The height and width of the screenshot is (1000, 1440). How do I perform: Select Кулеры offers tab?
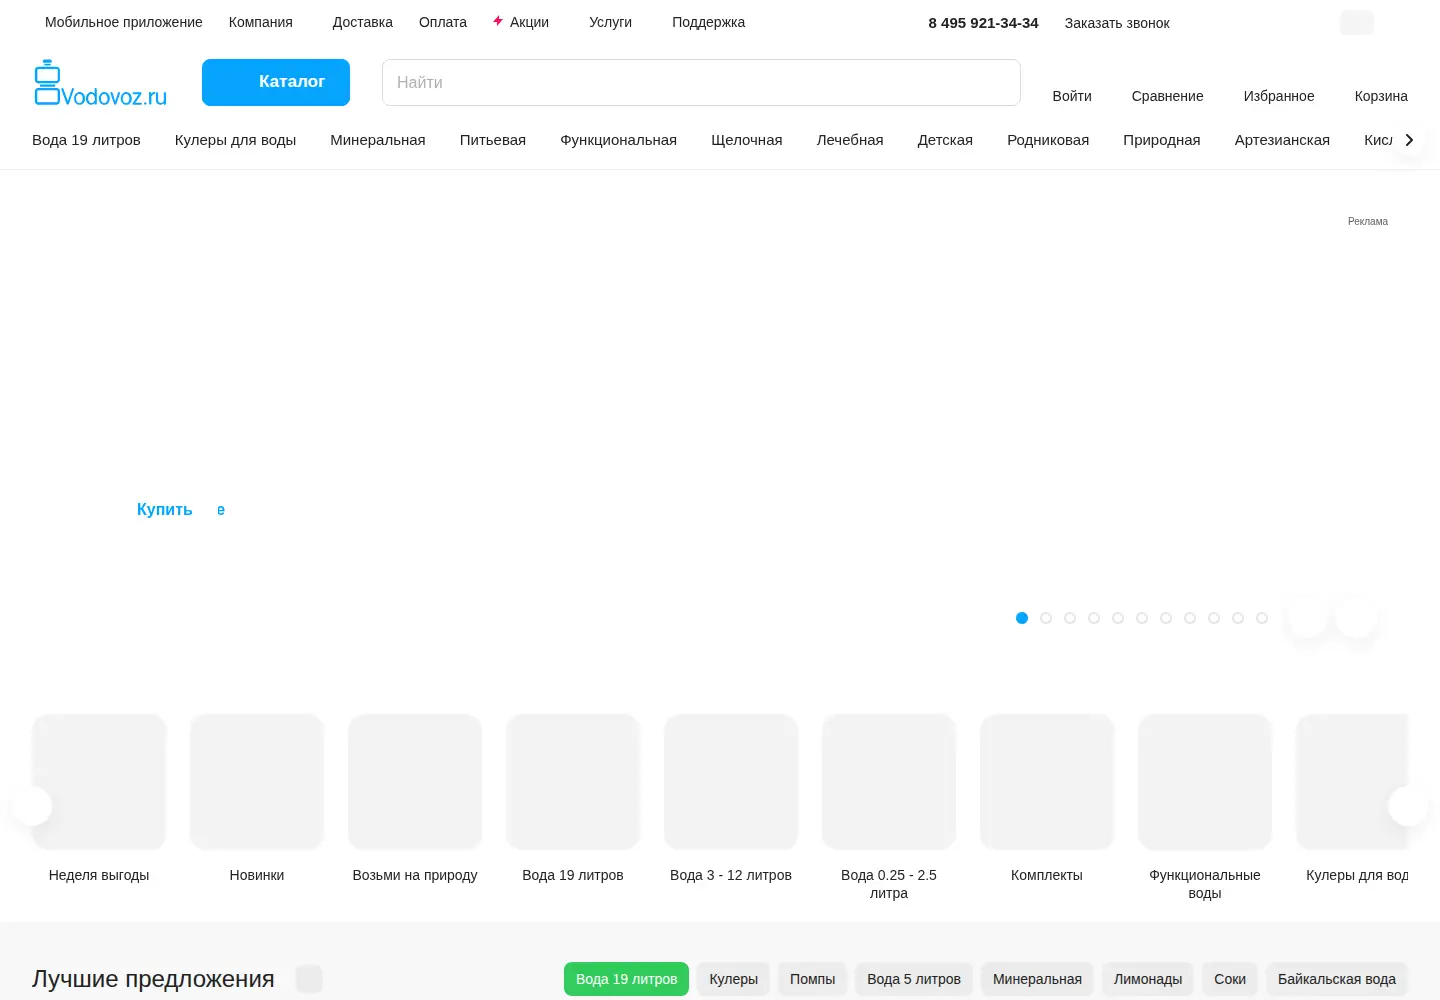pyautogui.click(x=734, y=979)
